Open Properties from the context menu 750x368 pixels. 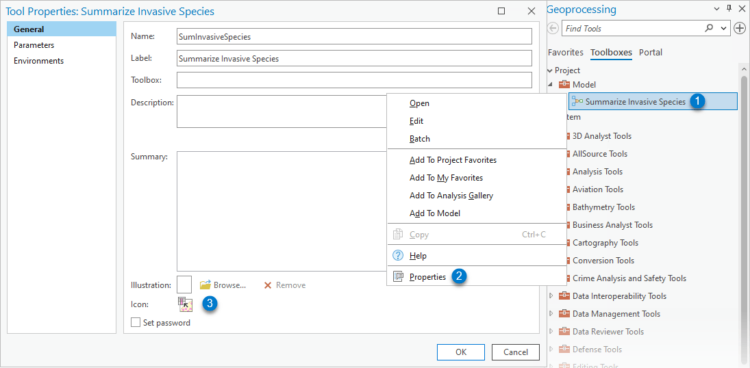pyautogui.click(x=476, y=277)
